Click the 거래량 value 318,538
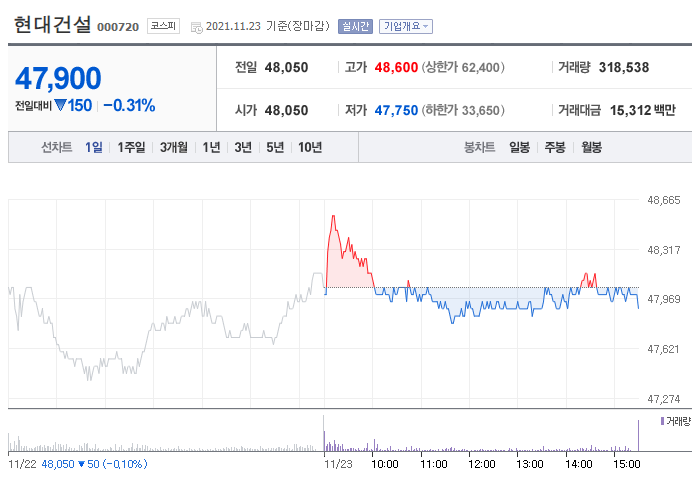 [624, 68]
